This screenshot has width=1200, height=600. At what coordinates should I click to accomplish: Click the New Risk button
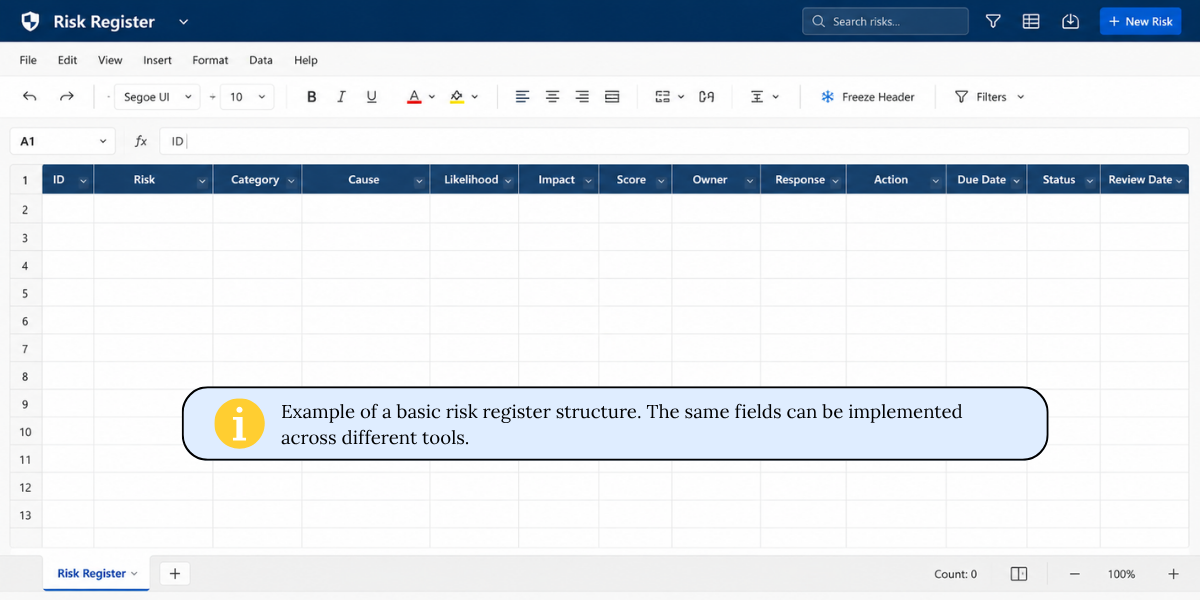(x=1141, y=21)
